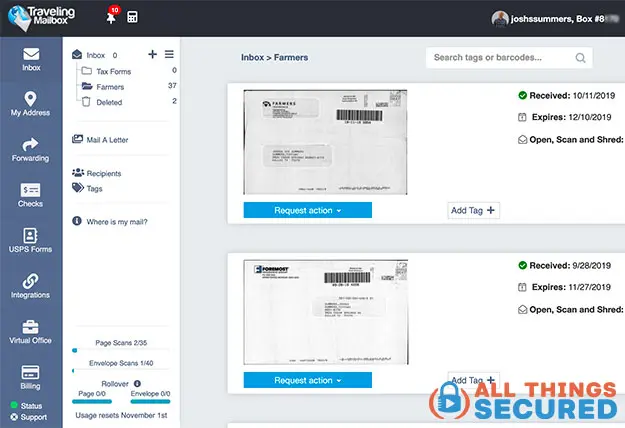625x428 pixels.
Task: Click the Expires: 11/27/2019 text
Action: 571,287
